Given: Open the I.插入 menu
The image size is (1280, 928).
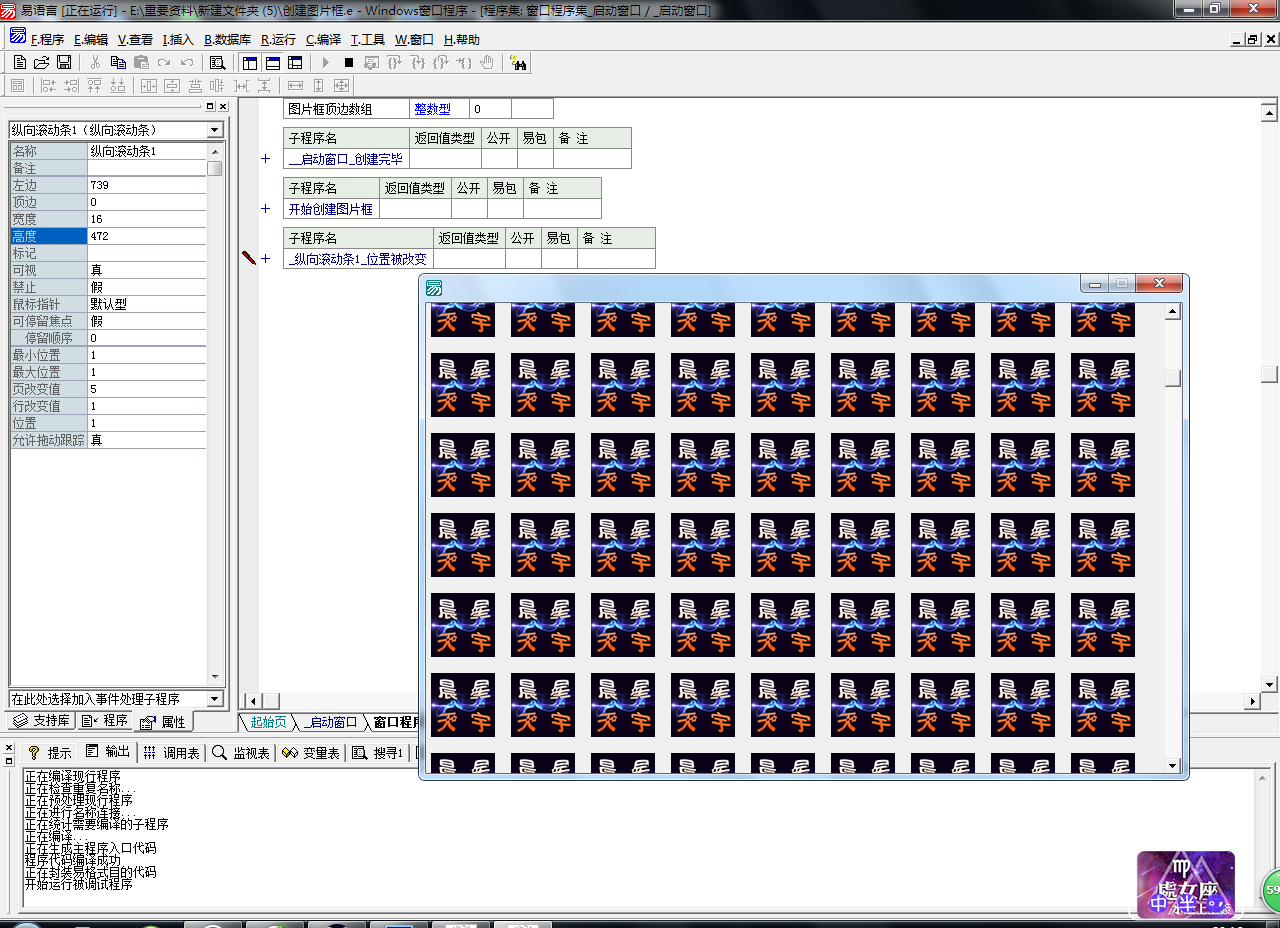Looking at the screenshot, I should click(178, 40).
